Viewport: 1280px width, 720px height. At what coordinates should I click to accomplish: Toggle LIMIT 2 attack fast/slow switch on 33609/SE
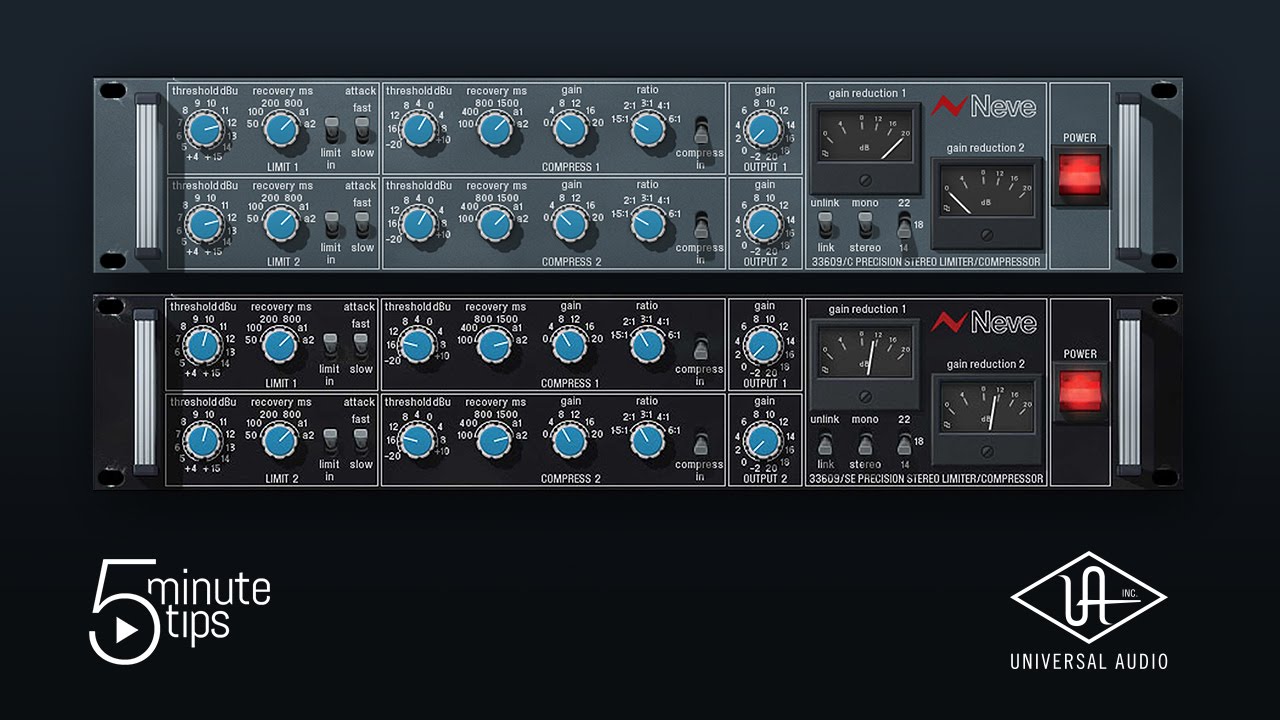[360, 441]
